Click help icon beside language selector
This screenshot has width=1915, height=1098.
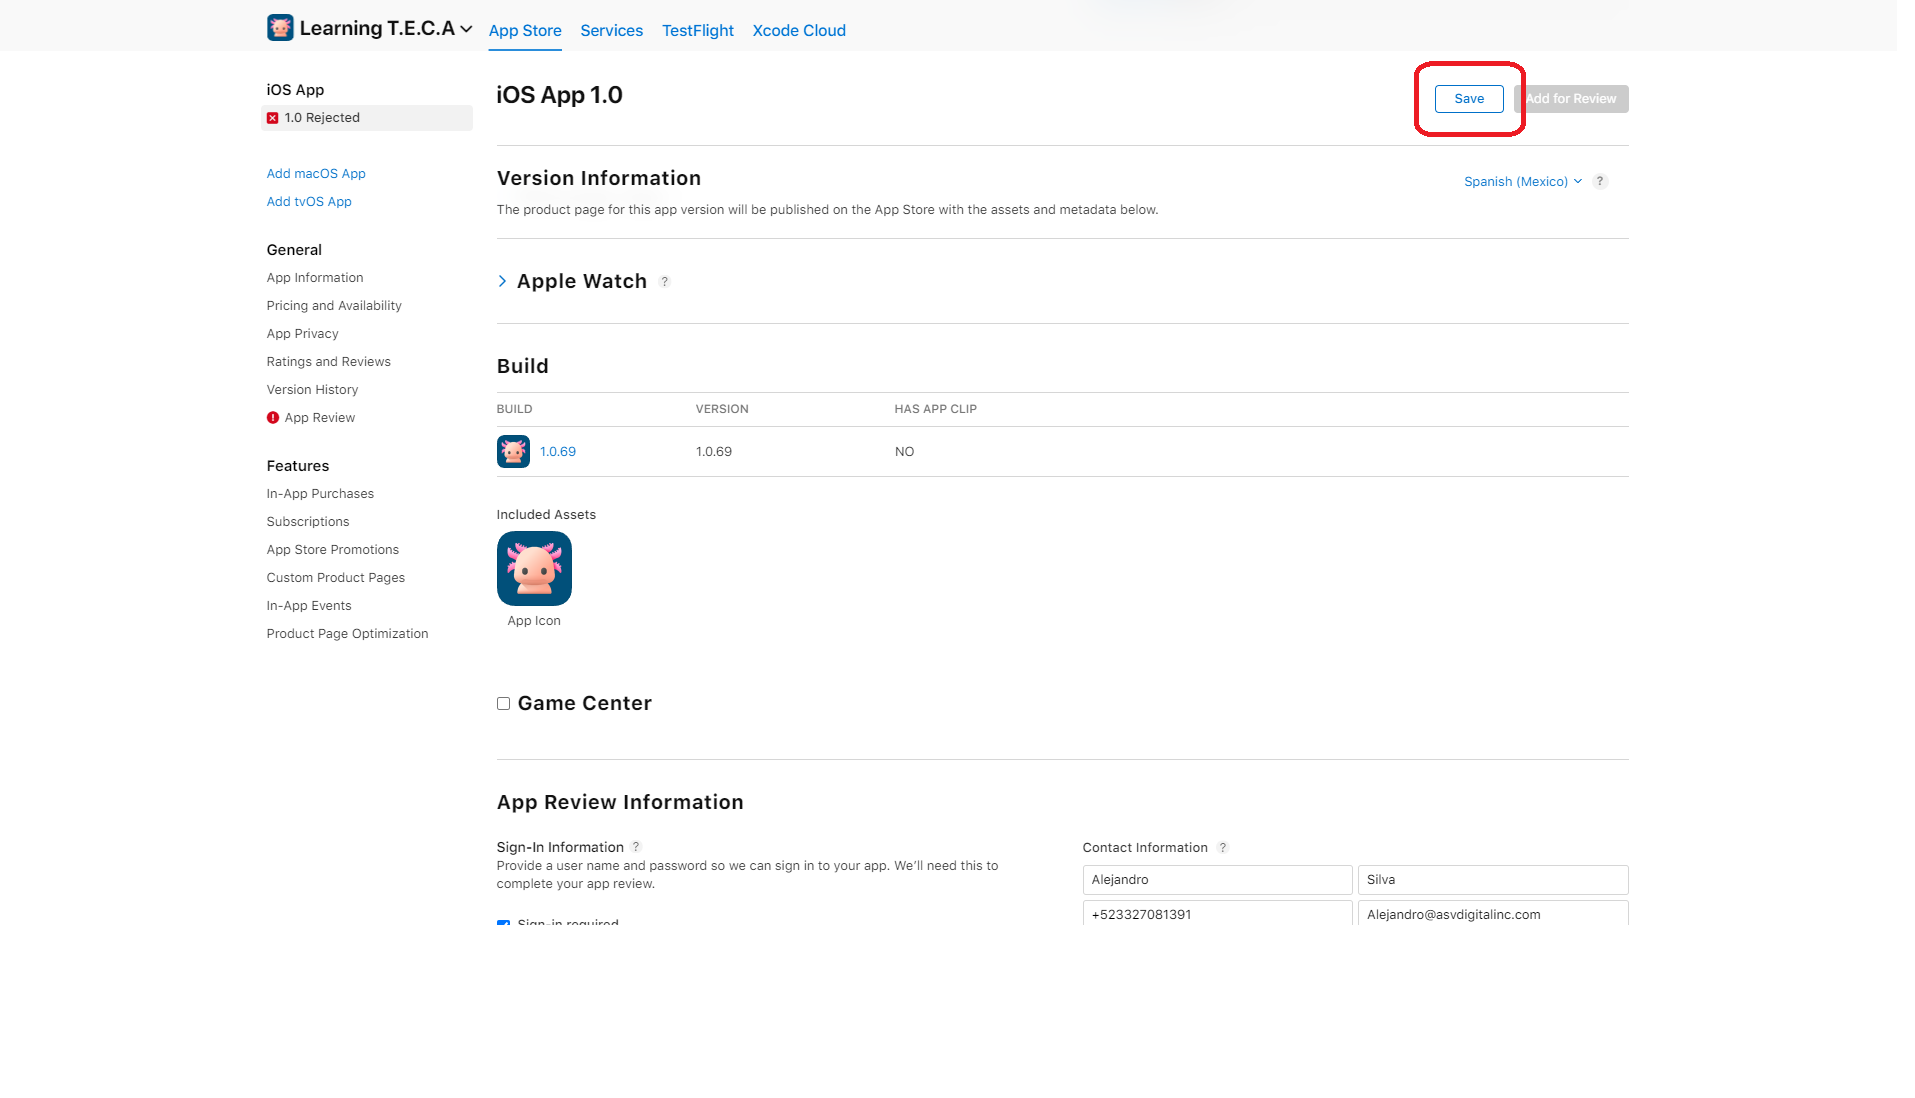click(x=1600, y=182)
